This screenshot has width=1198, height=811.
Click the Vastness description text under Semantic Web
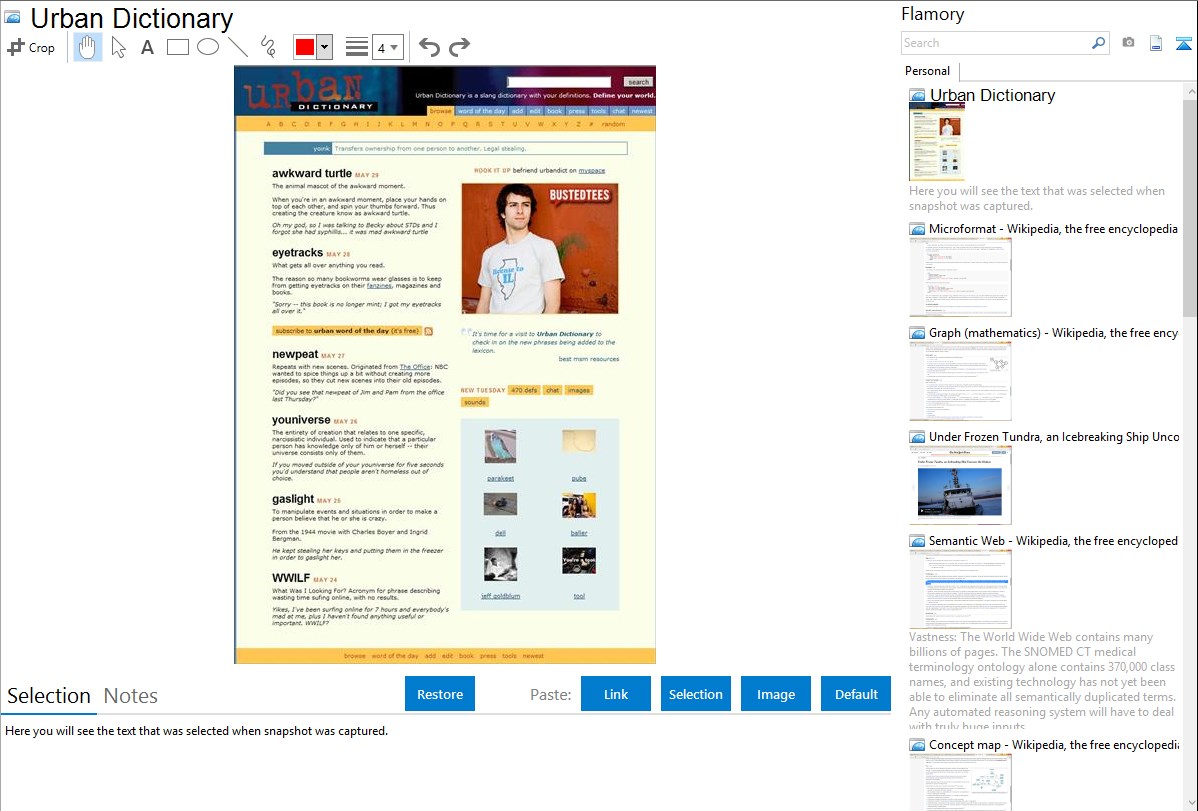coord(1042,681)
